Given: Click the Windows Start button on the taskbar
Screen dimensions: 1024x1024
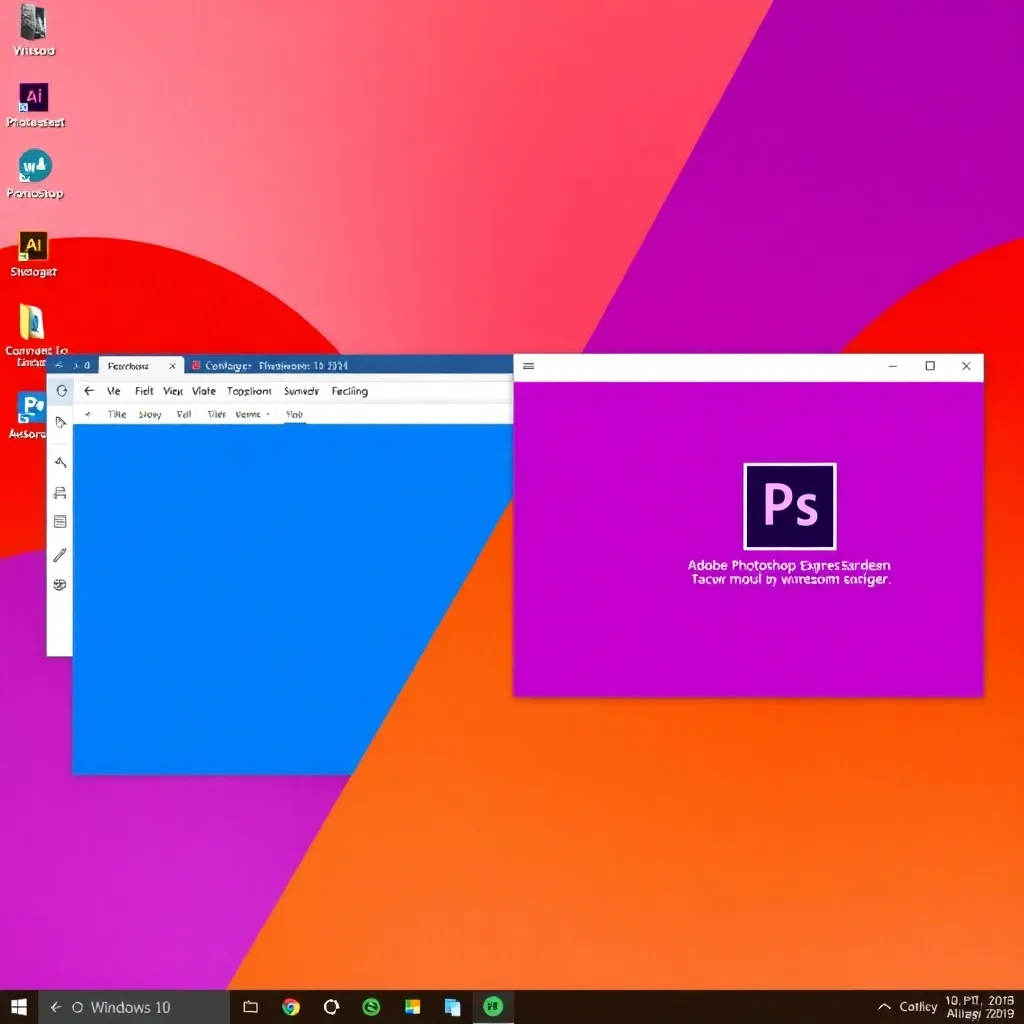Looking at the screenshot, I should [x=16, y=1007].
